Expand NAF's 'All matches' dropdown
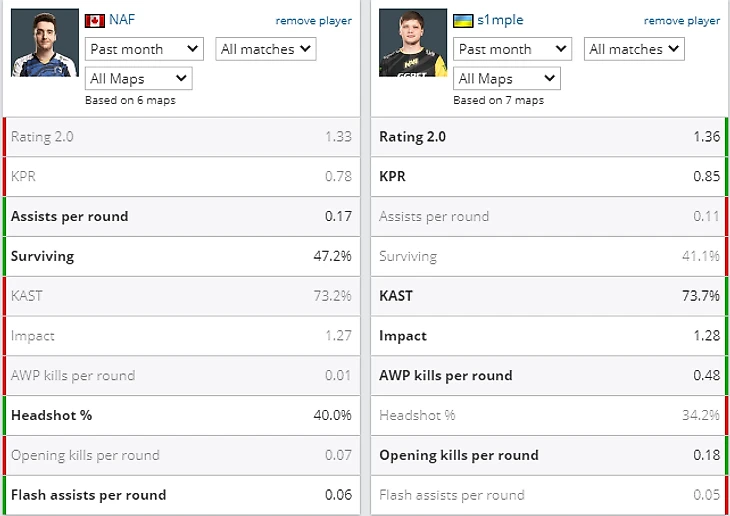Viewport: 730px width, 516px height. (x=265, y=48)
